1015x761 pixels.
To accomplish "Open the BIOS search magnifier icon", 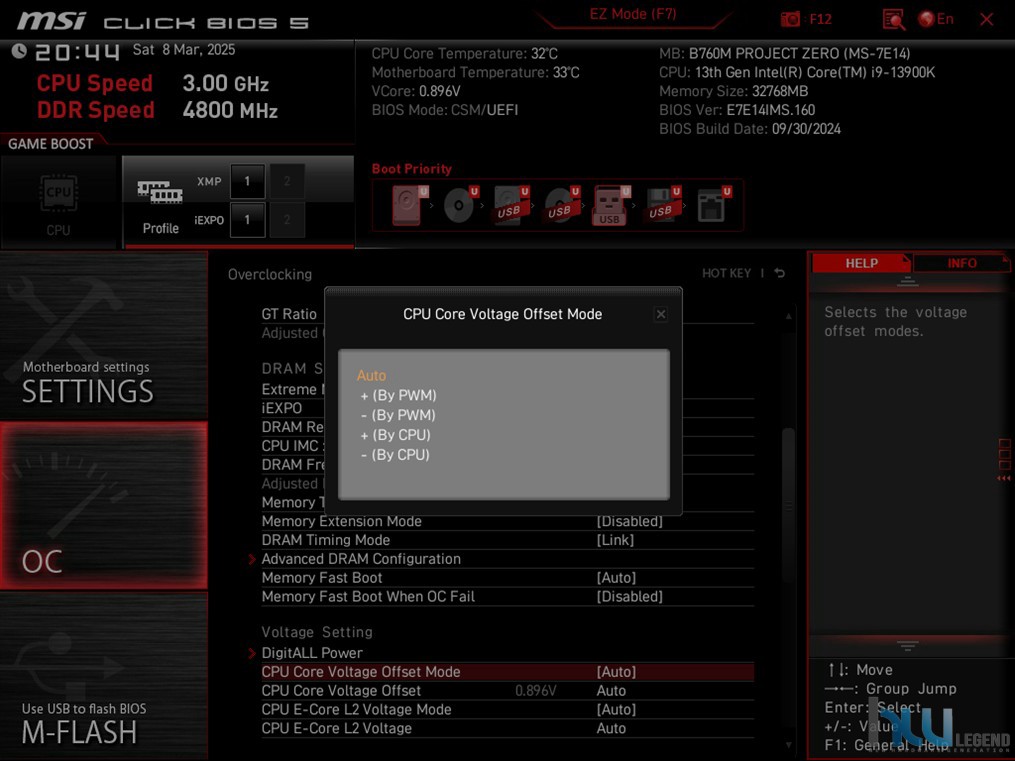I will tap(893, 19).
